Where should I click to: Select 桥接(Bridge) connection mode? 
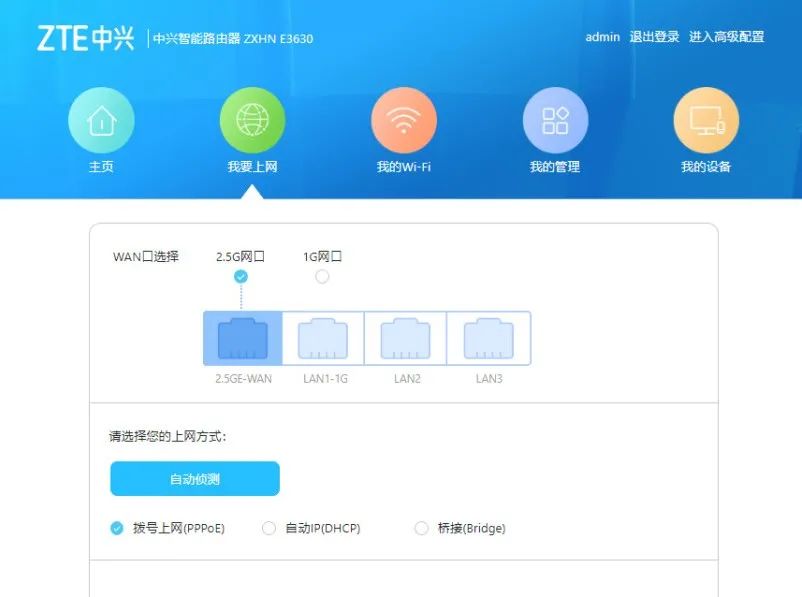(x=421, y=528)
